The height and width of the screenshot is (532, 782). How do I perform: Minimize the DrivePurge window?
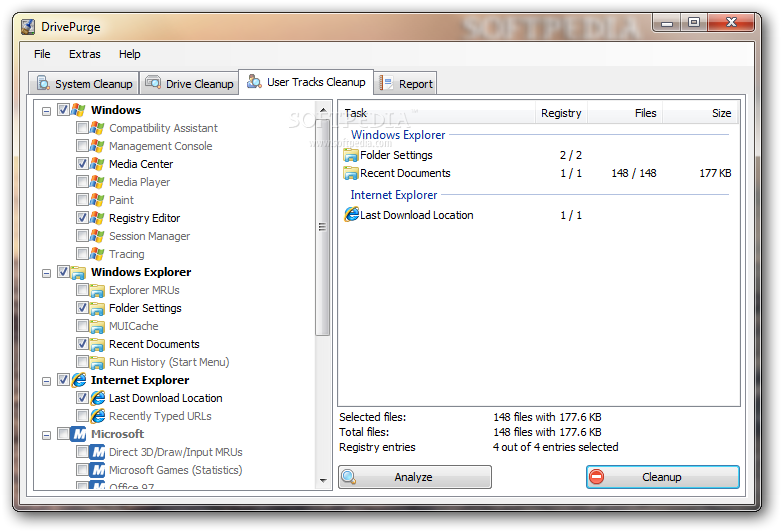[x=667, y=22]
